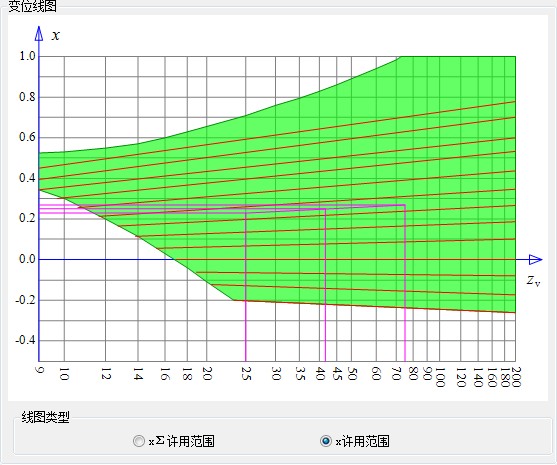Click the y-axis value 0.0

click(x=27, y=259)
